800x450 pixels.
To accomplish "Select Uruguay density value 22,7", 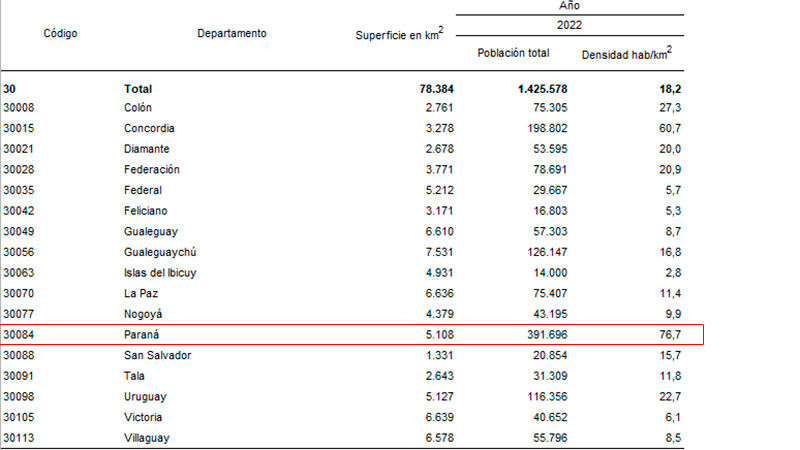I will click(670, 396).
